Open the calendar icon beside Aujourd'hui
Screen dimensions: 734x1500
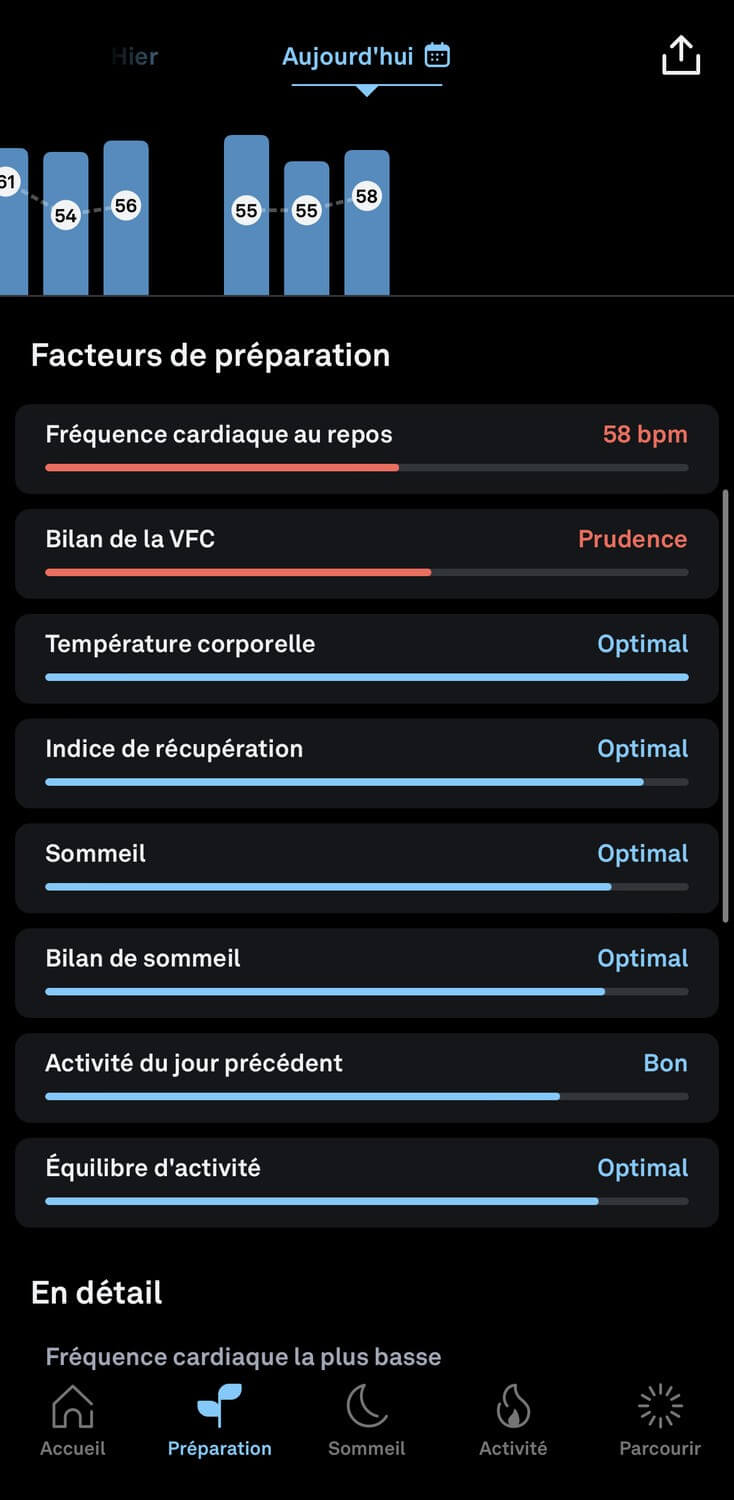coord(437,55)
